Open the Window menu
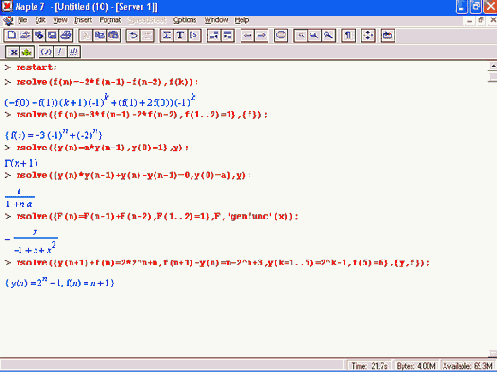This screenshot has width=497, height=372. point(216,20)
